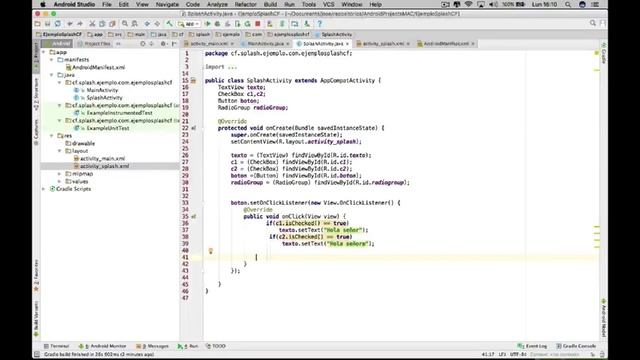This screenshot has height=360, width=640.
Task: Open the Gradle Console panel
Action: coord(576,346)
